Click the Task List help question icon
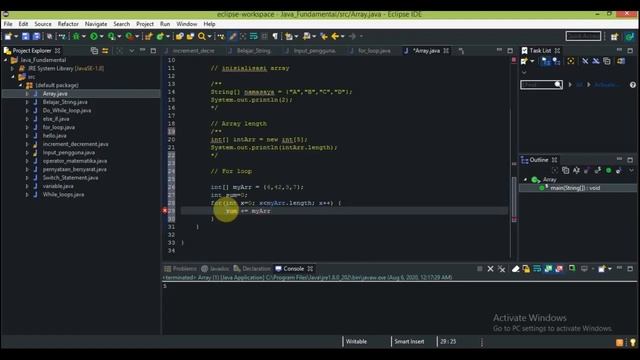The height and width of the screenshot is (360, 640). pyautogui.click(x=633, y=85)
